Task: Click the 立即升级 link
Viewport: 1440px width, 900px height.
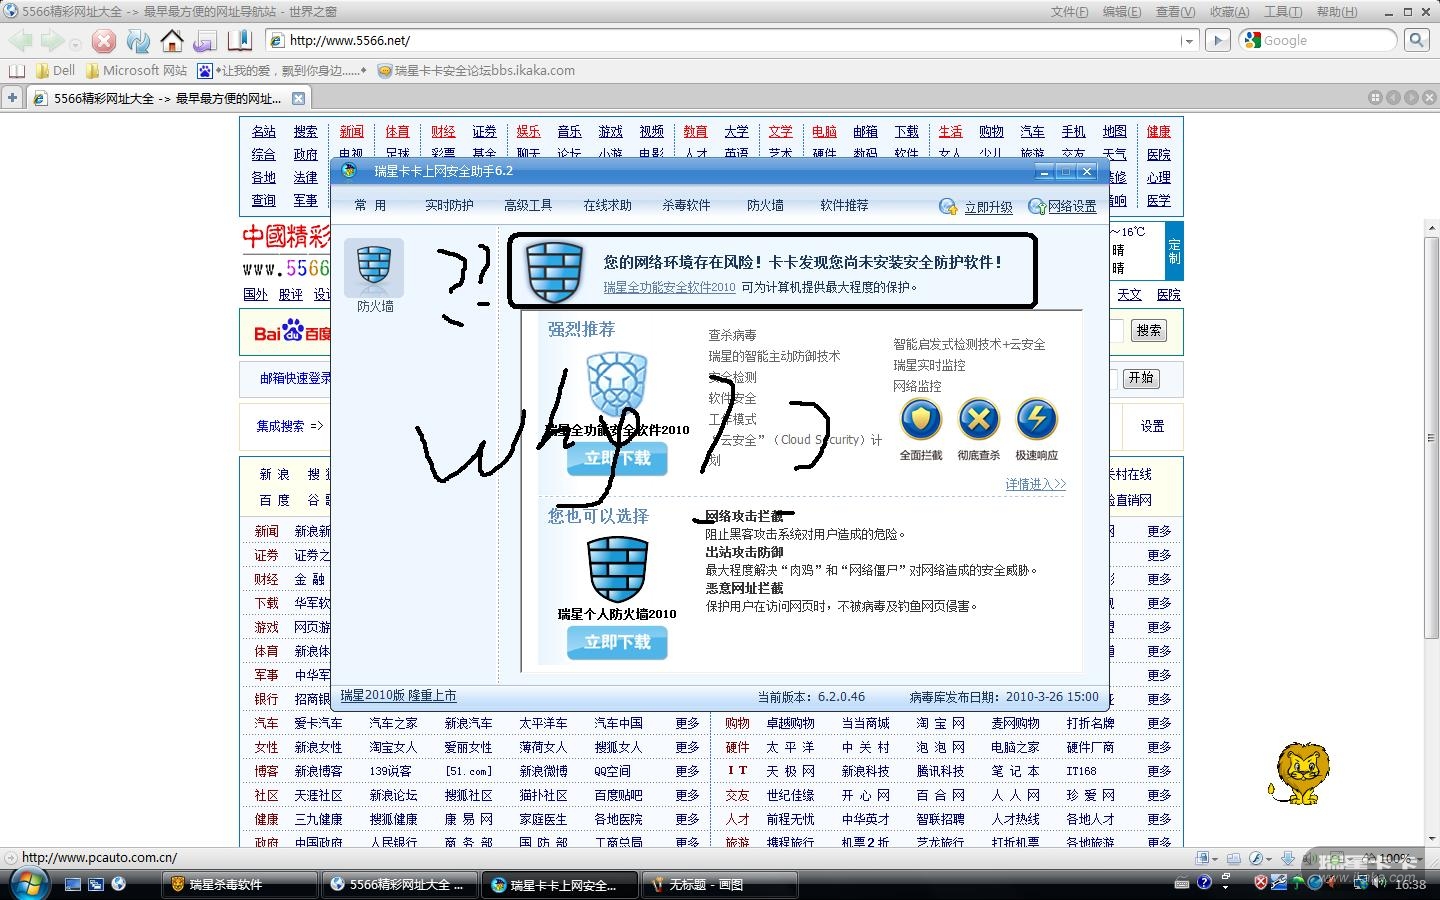Action: point(988,207)
